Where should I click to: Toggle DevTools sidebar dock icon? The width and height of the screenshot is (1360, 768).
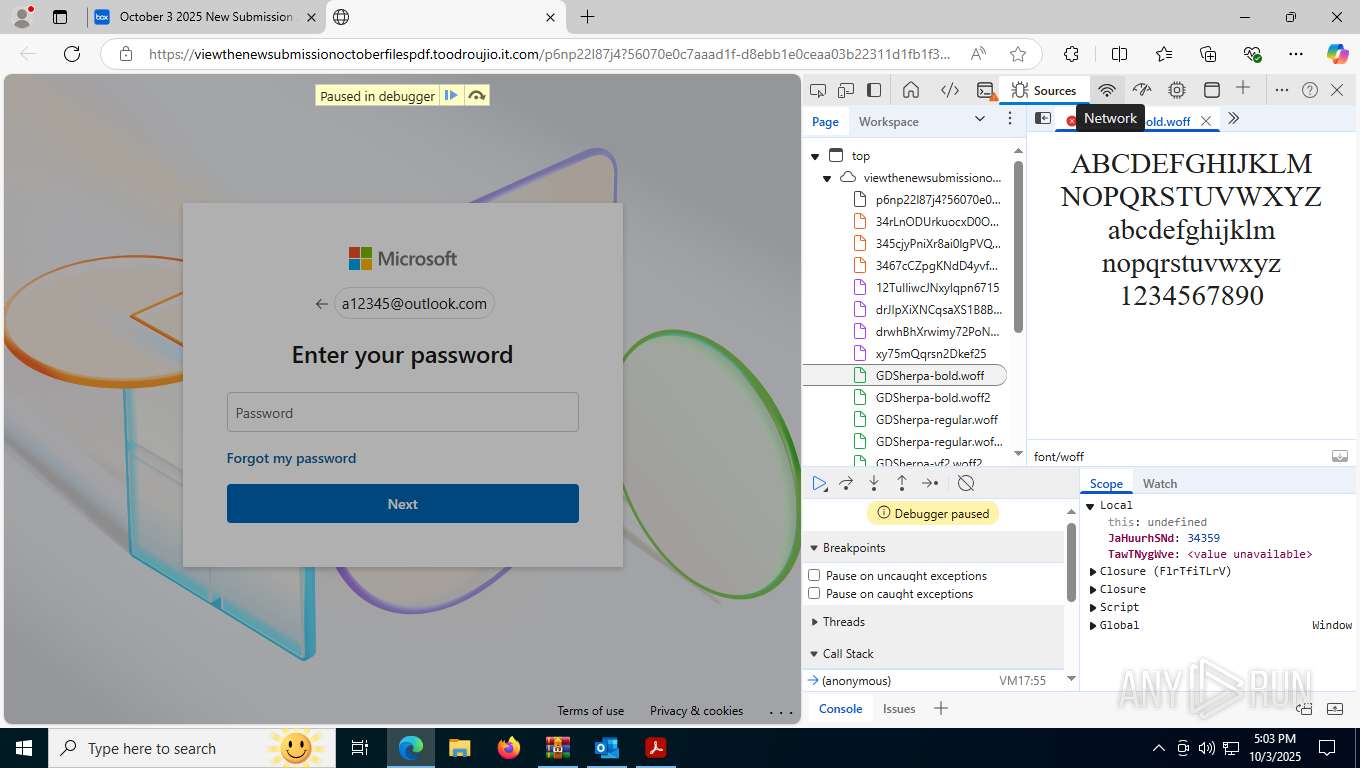pos(874,90)
